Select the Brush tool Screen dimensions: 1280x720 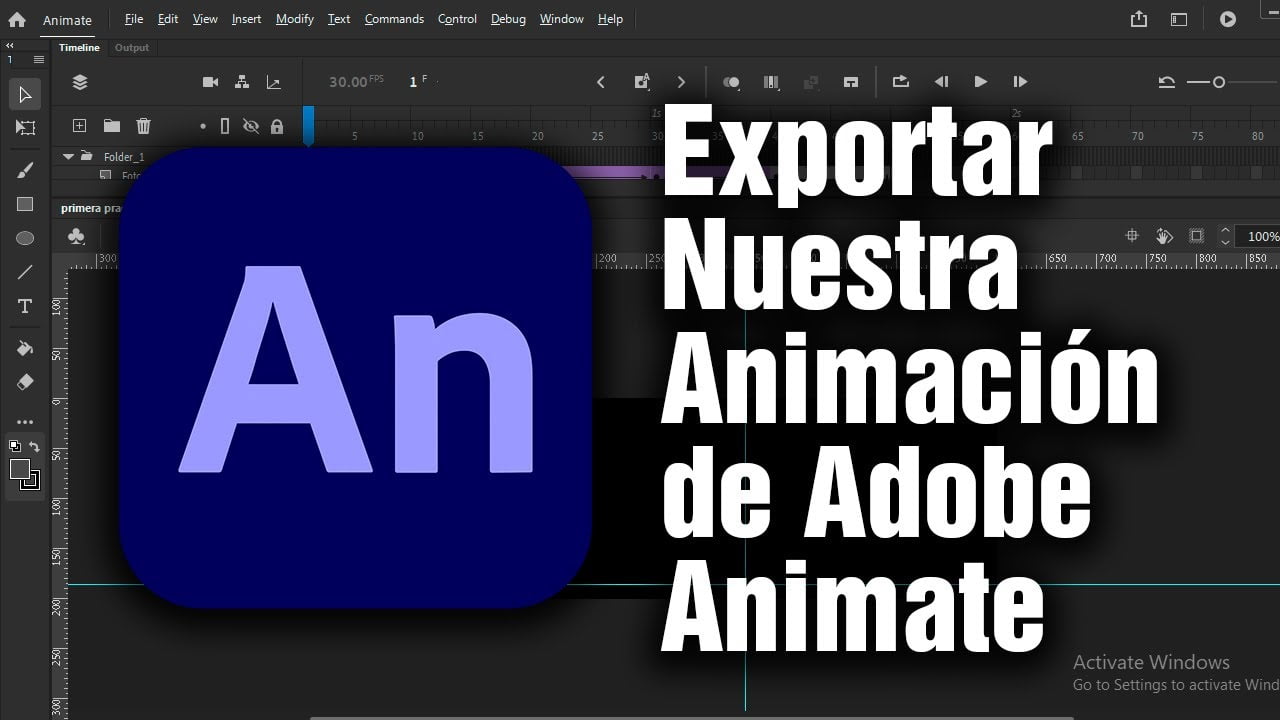click(x=25, y=170)
